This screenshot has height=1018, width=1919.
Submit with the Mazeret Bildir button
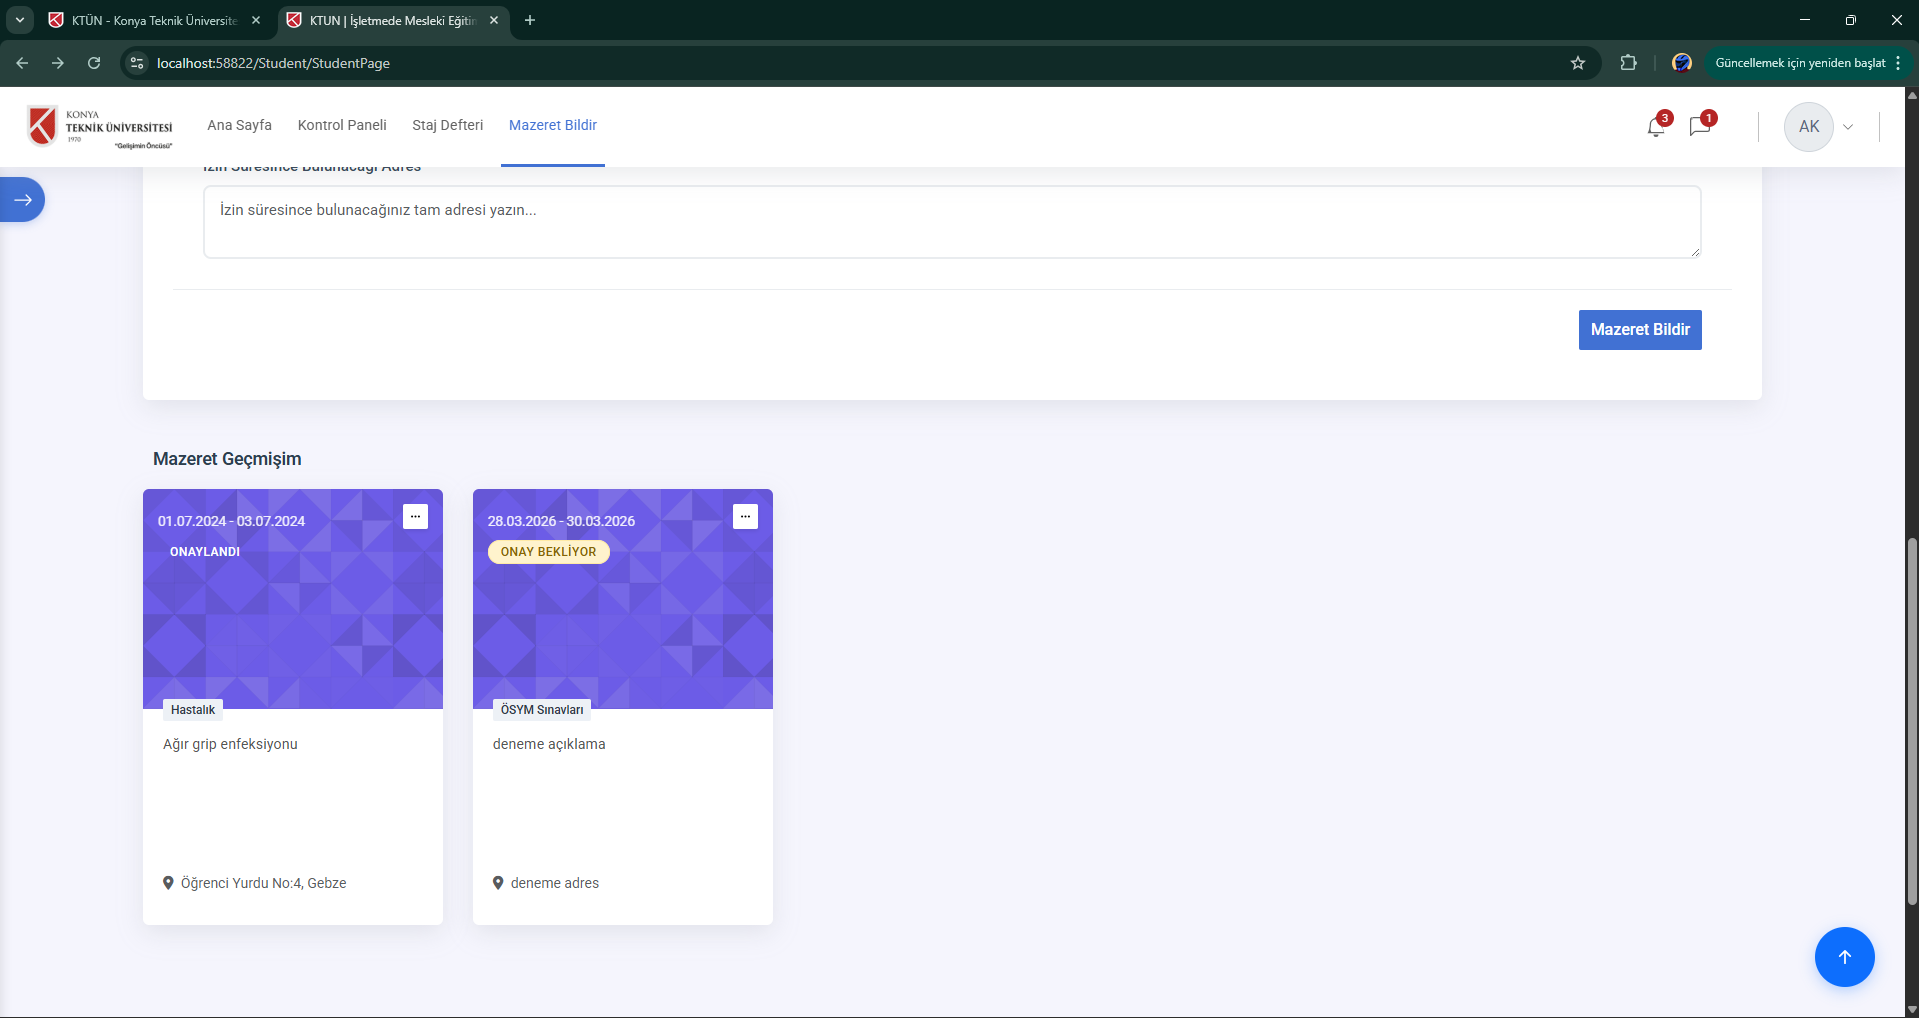1639,329
